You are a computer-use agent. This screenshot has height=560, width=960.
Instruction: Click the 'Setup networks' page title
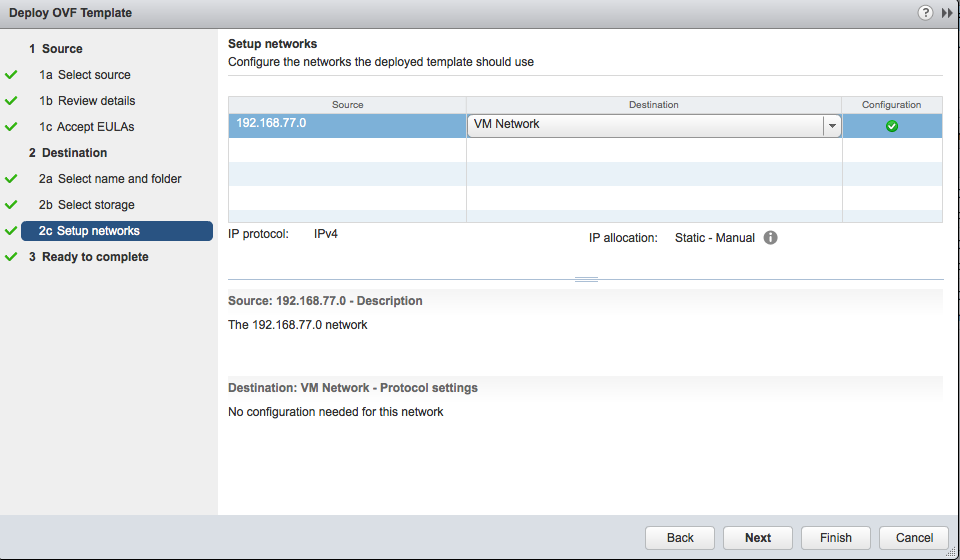tap(272, 43)
